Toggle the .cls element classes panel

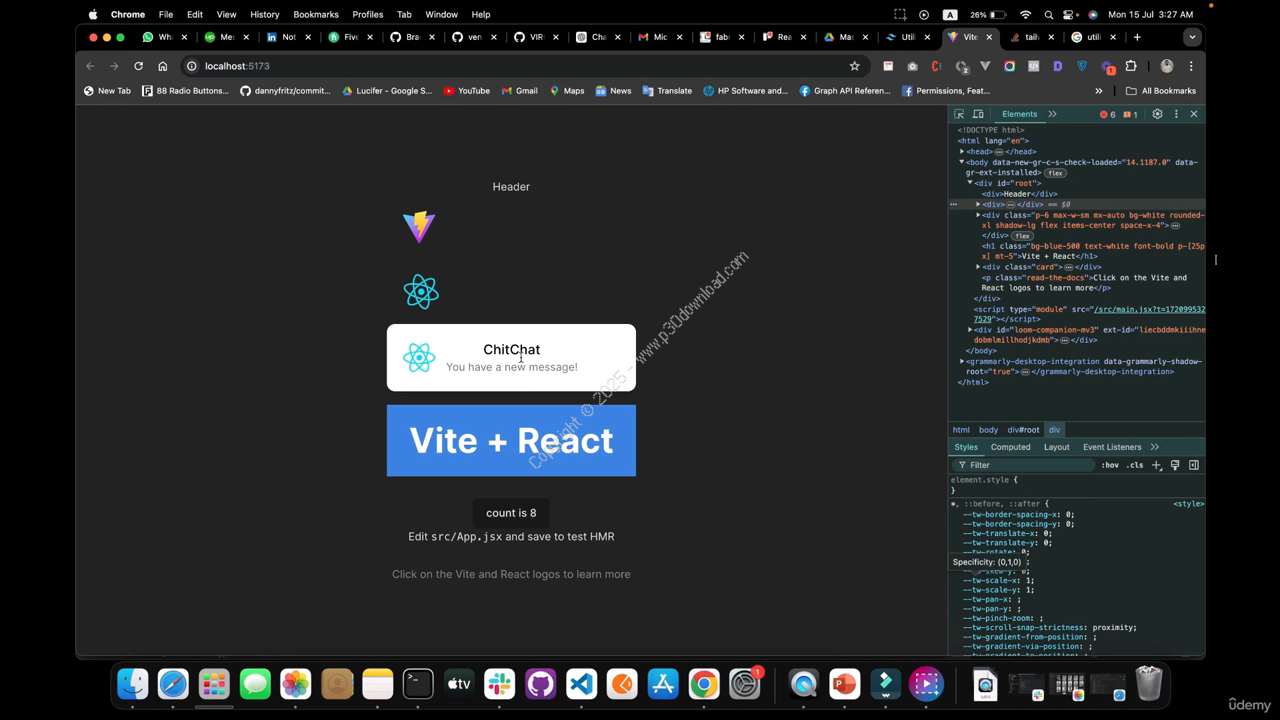pyautogui.click(x=1135, y=465)
